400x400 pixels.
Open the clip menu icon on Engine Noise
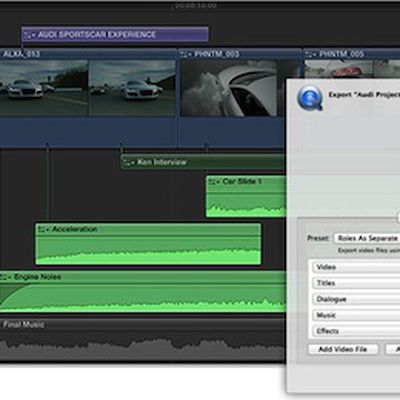(6, 277)
